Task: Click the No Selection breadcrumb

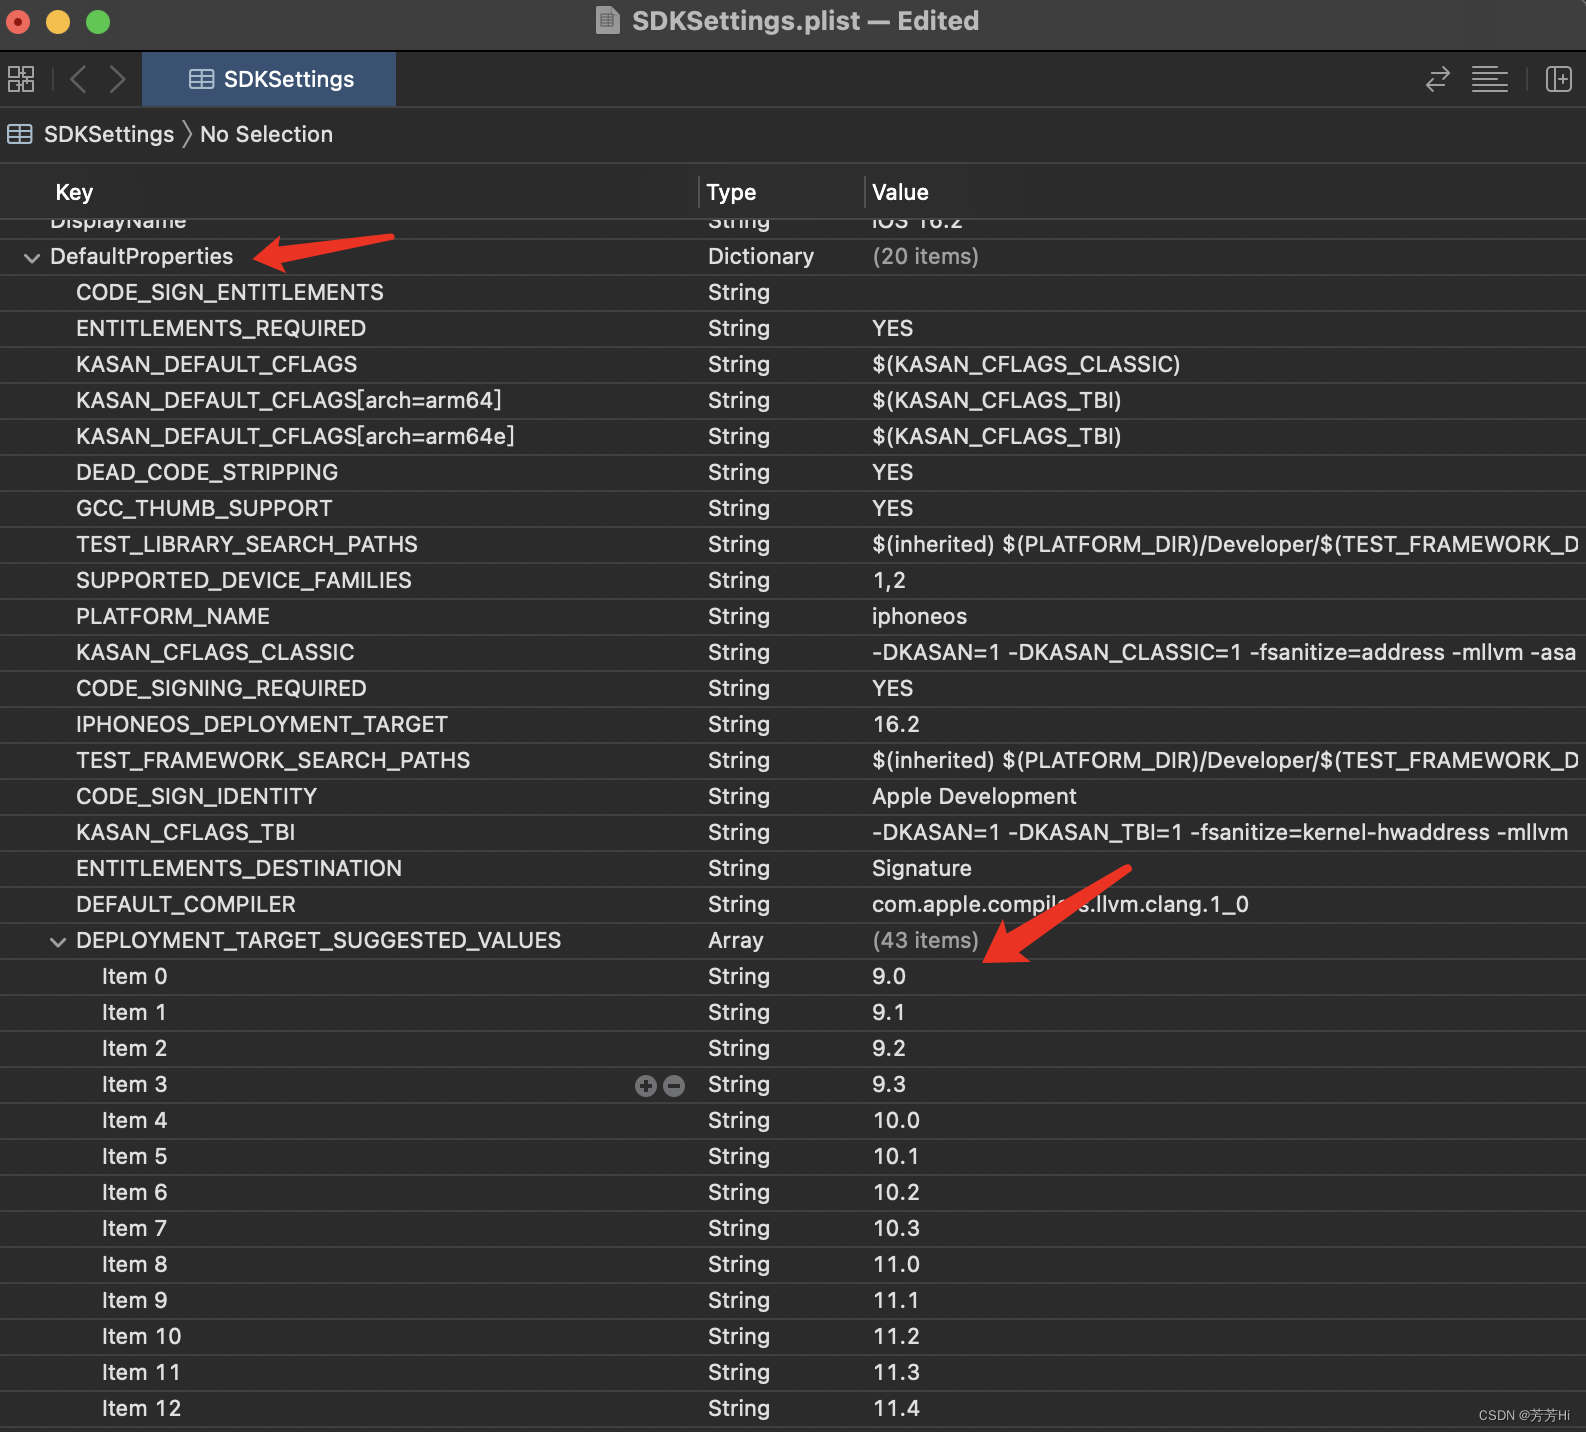Action: click(x=266, y=134)
